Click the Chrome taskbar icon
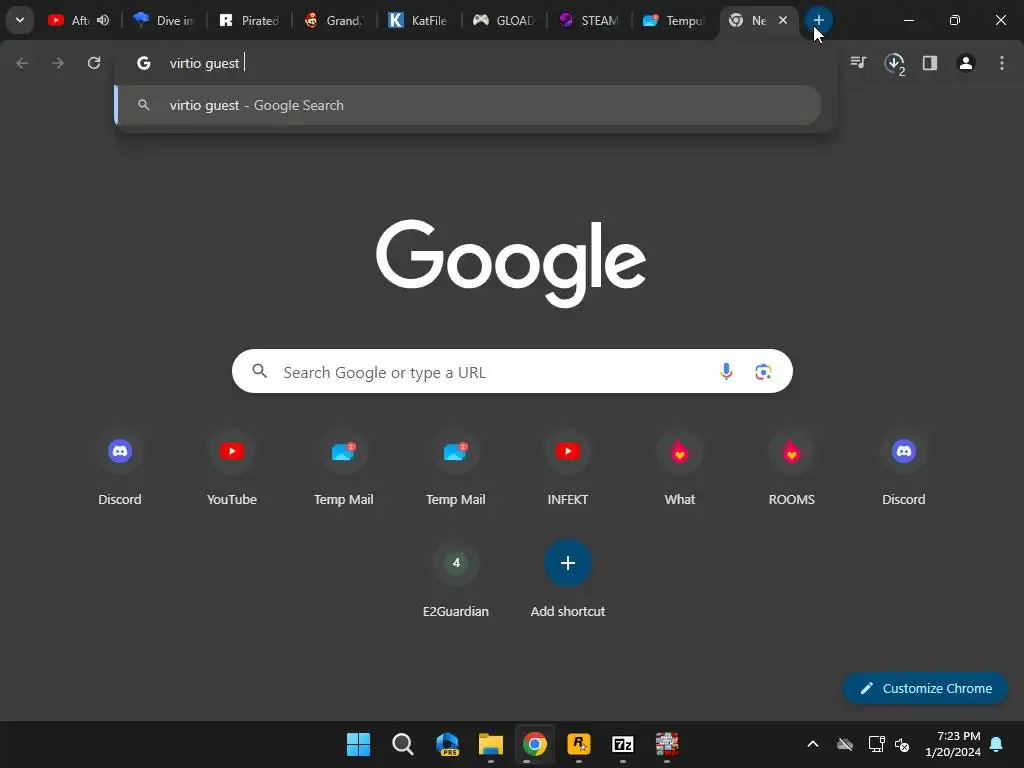Viewport: 1024px width, 768px height. tap(535, 744)
